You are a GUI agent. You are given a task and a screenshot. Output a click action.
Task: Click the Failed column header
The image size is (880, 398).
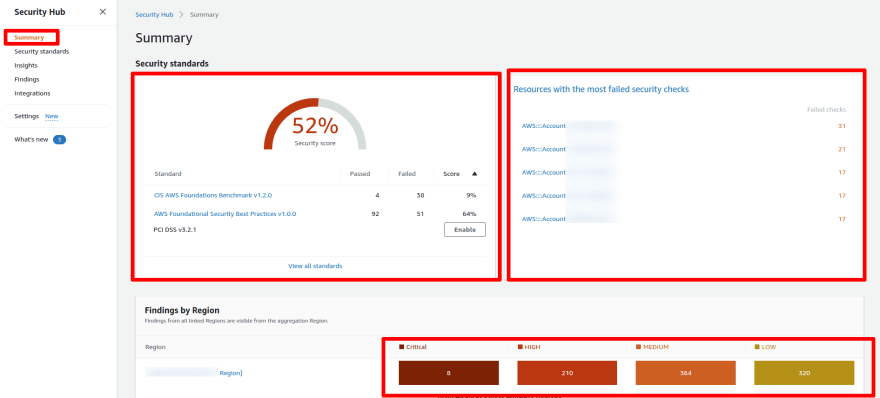point(407,174)
